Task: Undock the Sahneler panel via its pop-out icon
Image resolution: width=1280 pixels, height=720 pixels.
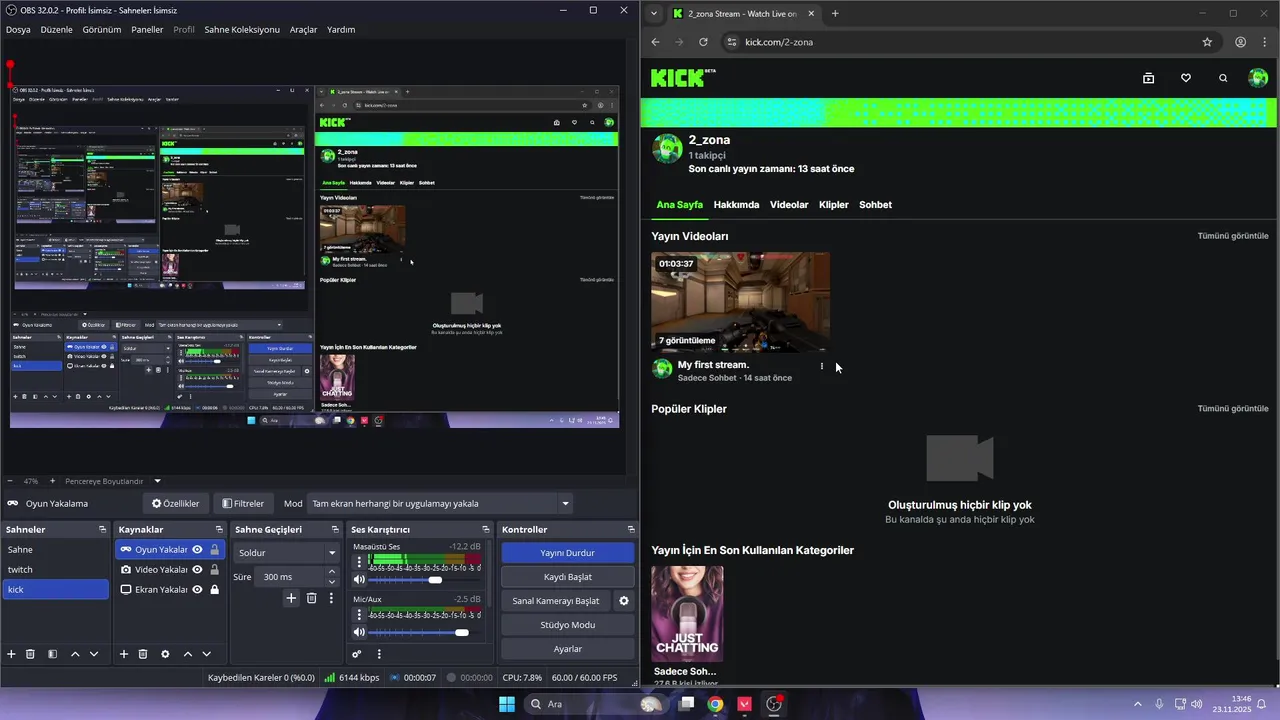Action: coord(102,529)
